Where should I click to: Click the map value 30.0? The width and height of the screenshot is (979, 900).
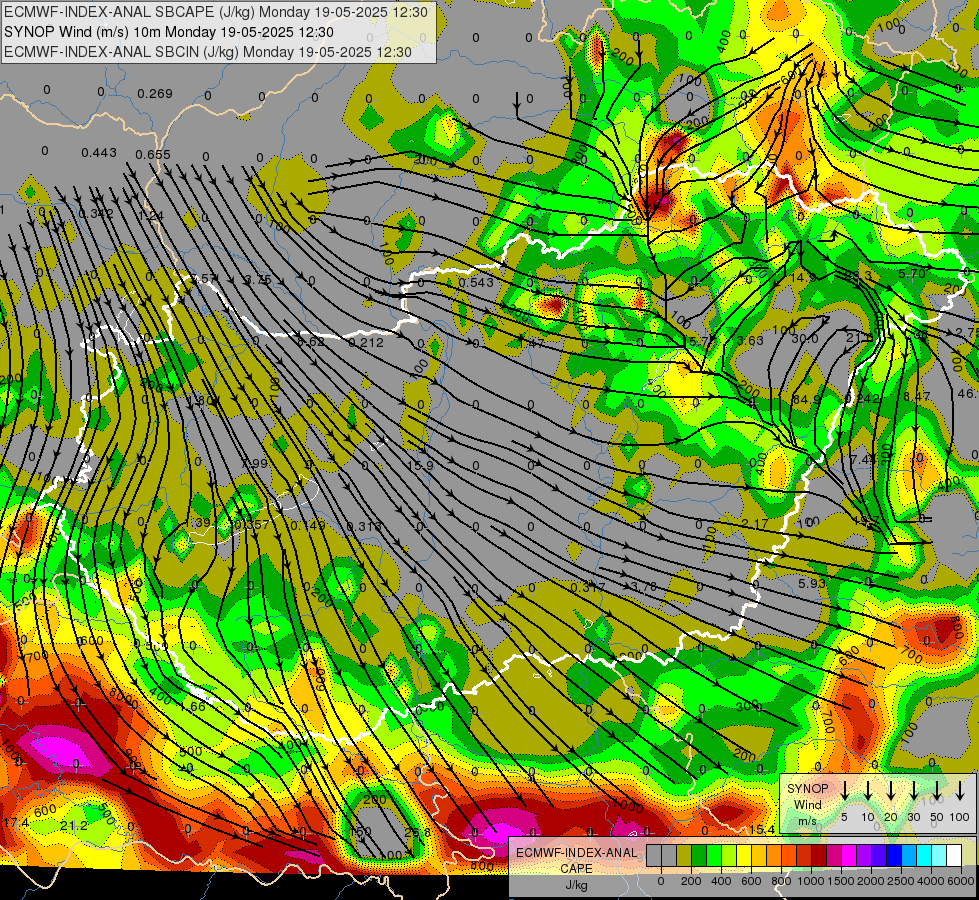(x=805, y=339)
